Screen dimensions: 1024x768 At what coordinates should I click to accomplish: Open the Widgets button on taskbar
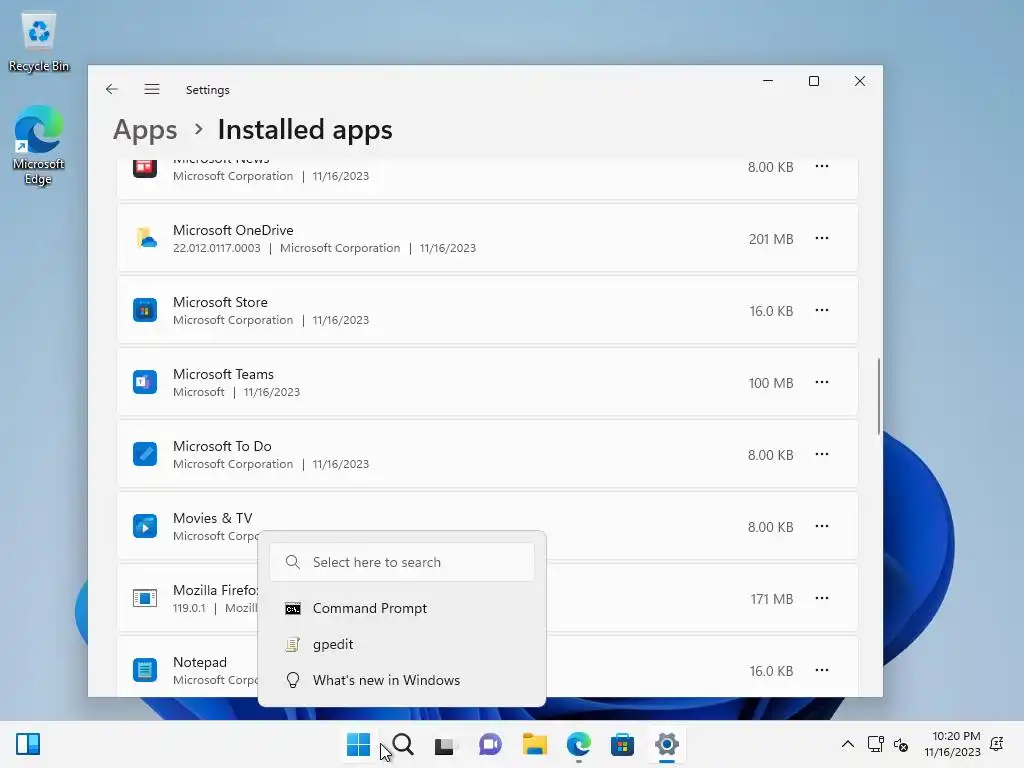click(x=28, y=744)
